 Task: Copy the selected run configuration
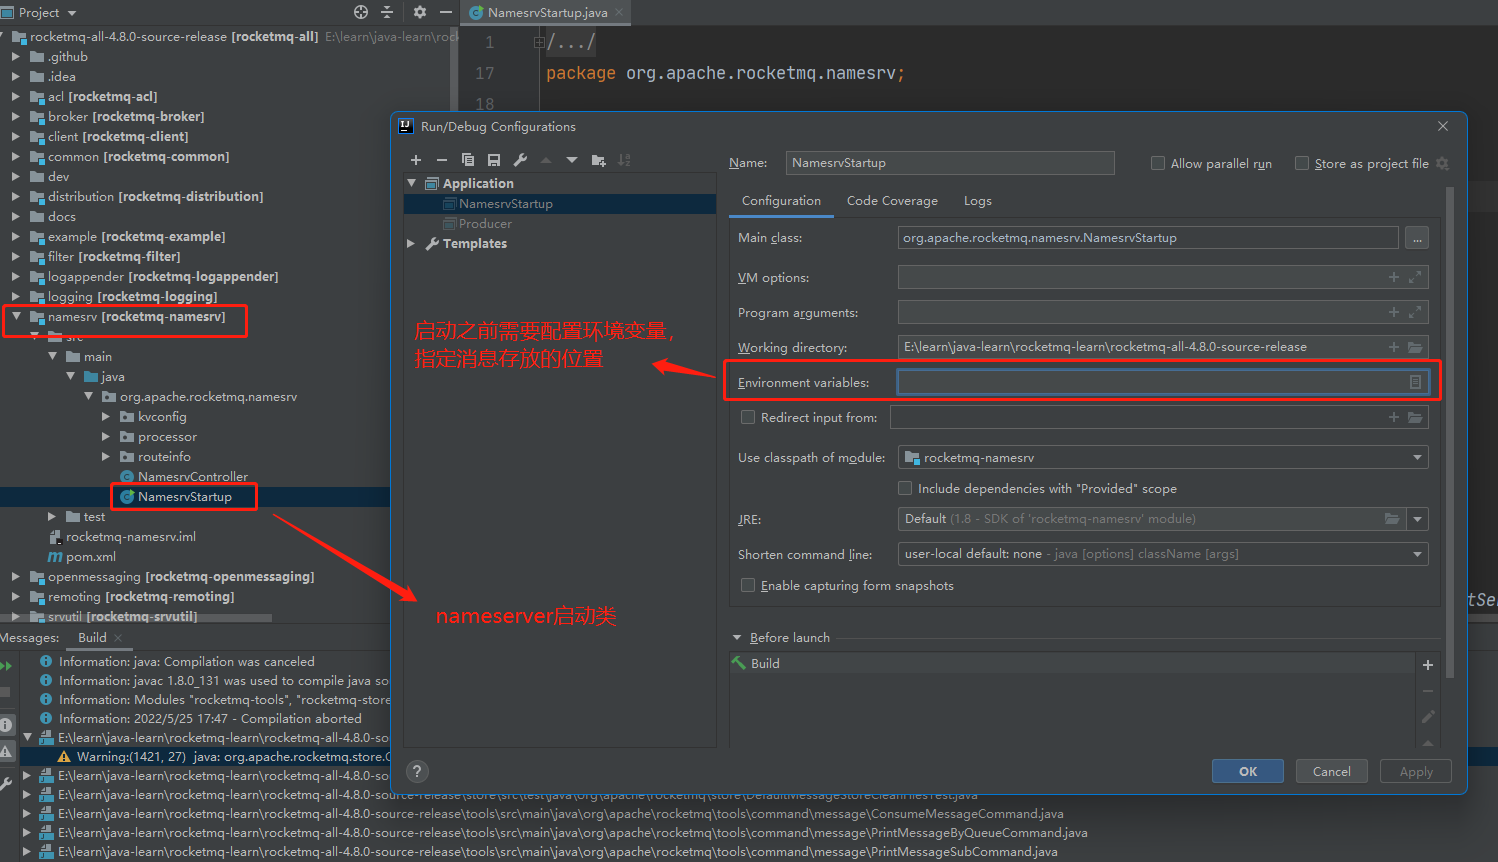click(x=468, y=160)
